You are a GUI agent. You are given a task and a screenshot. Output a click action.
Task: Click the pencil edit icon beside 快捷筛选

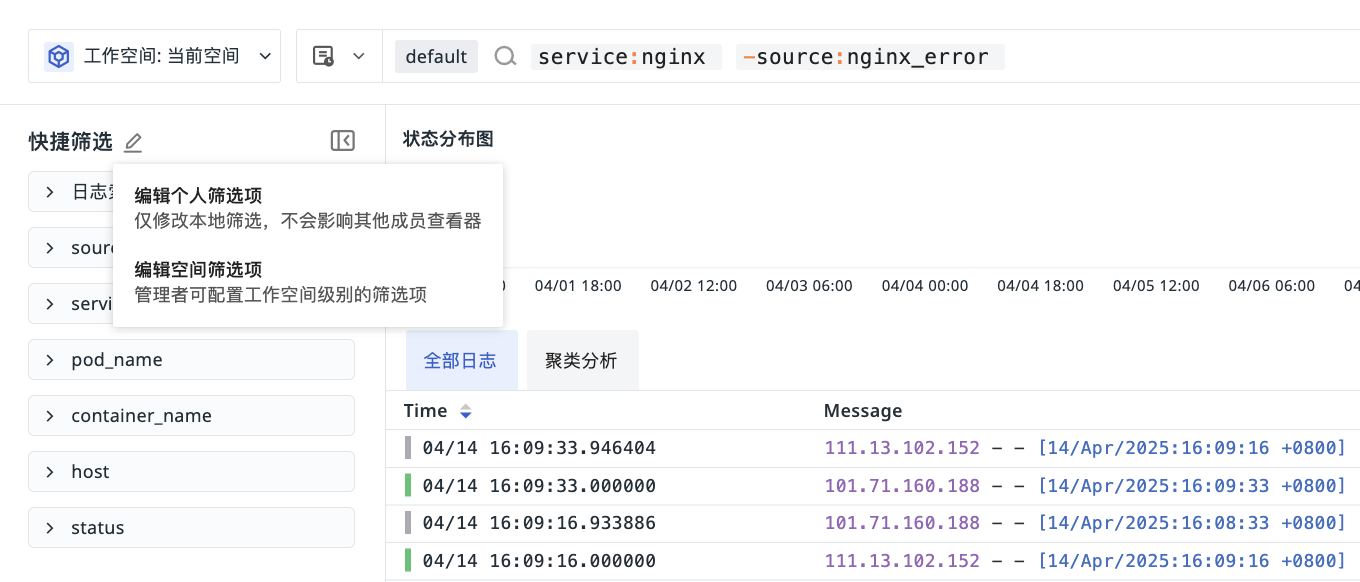tap(133, 142)
